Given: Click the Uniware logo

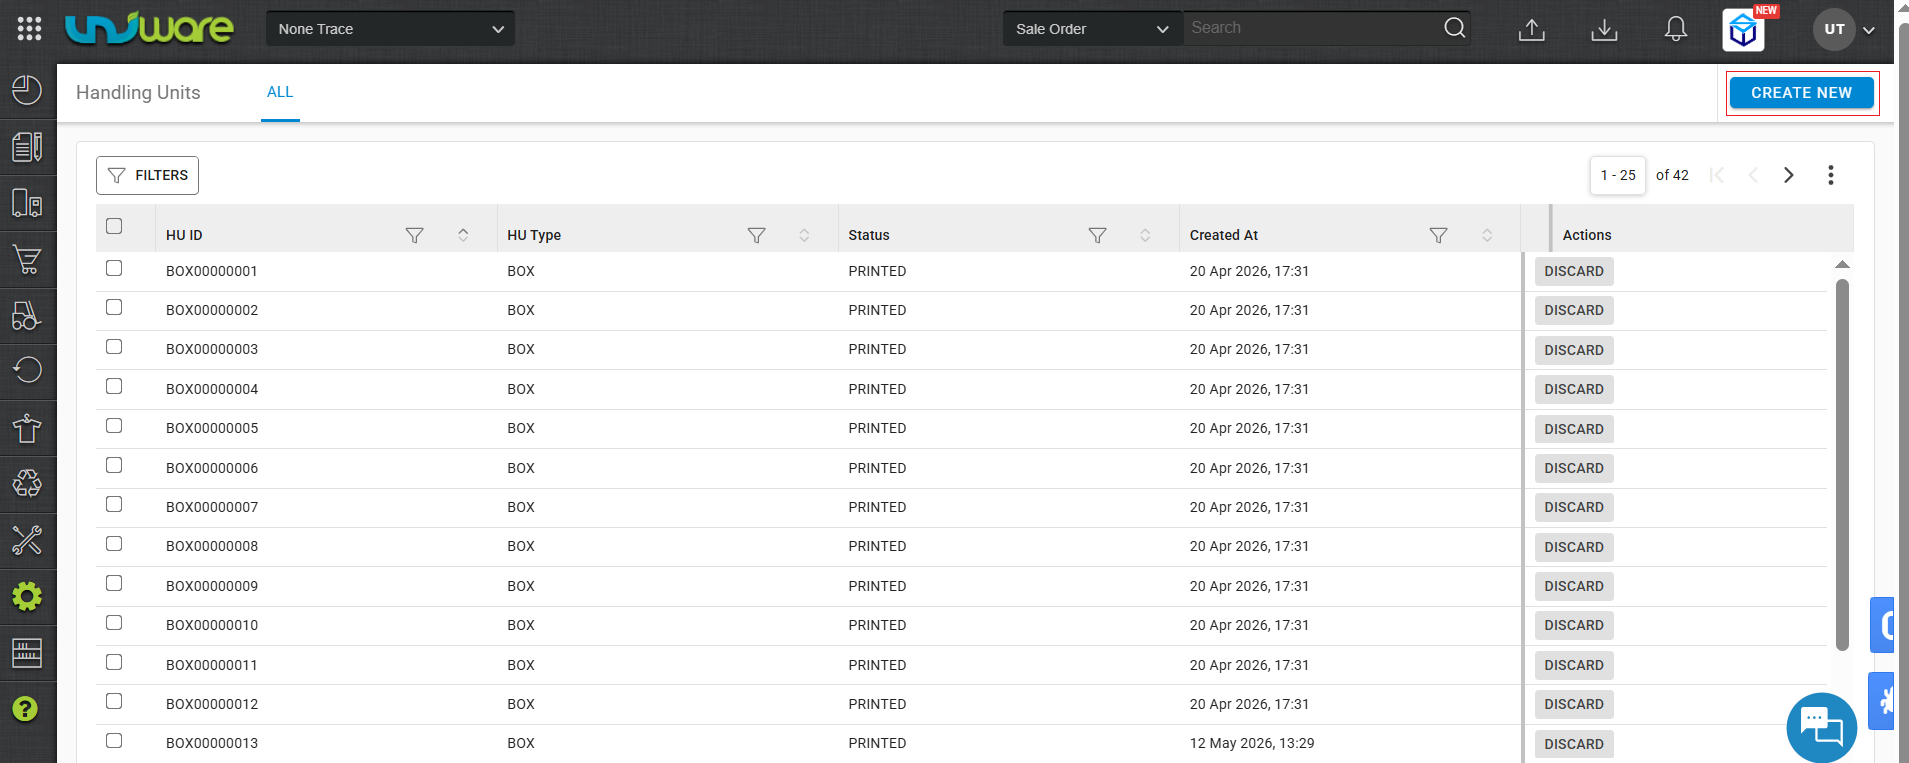Looking at the screenshot, I should [149, 28].
